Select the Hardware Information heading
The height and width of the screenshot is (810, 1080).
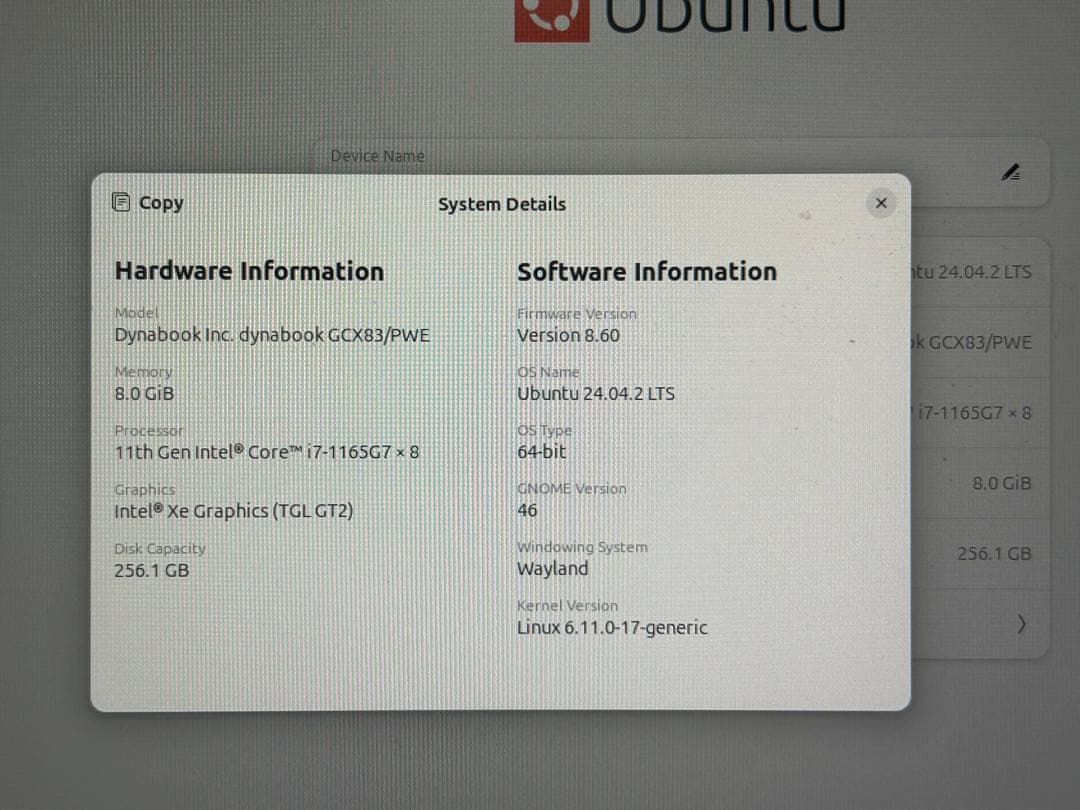point(249,271)
